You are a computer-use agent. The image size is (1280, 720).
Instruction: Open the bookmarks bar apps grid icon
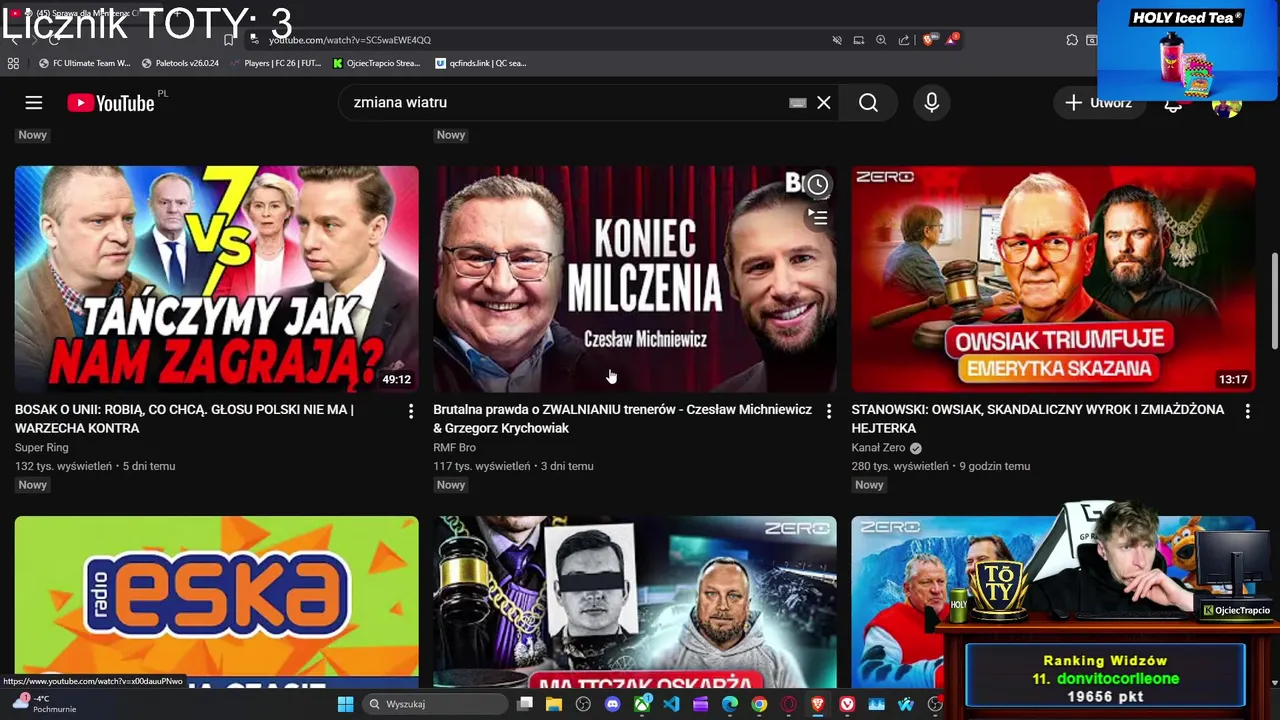coord(13,63)
